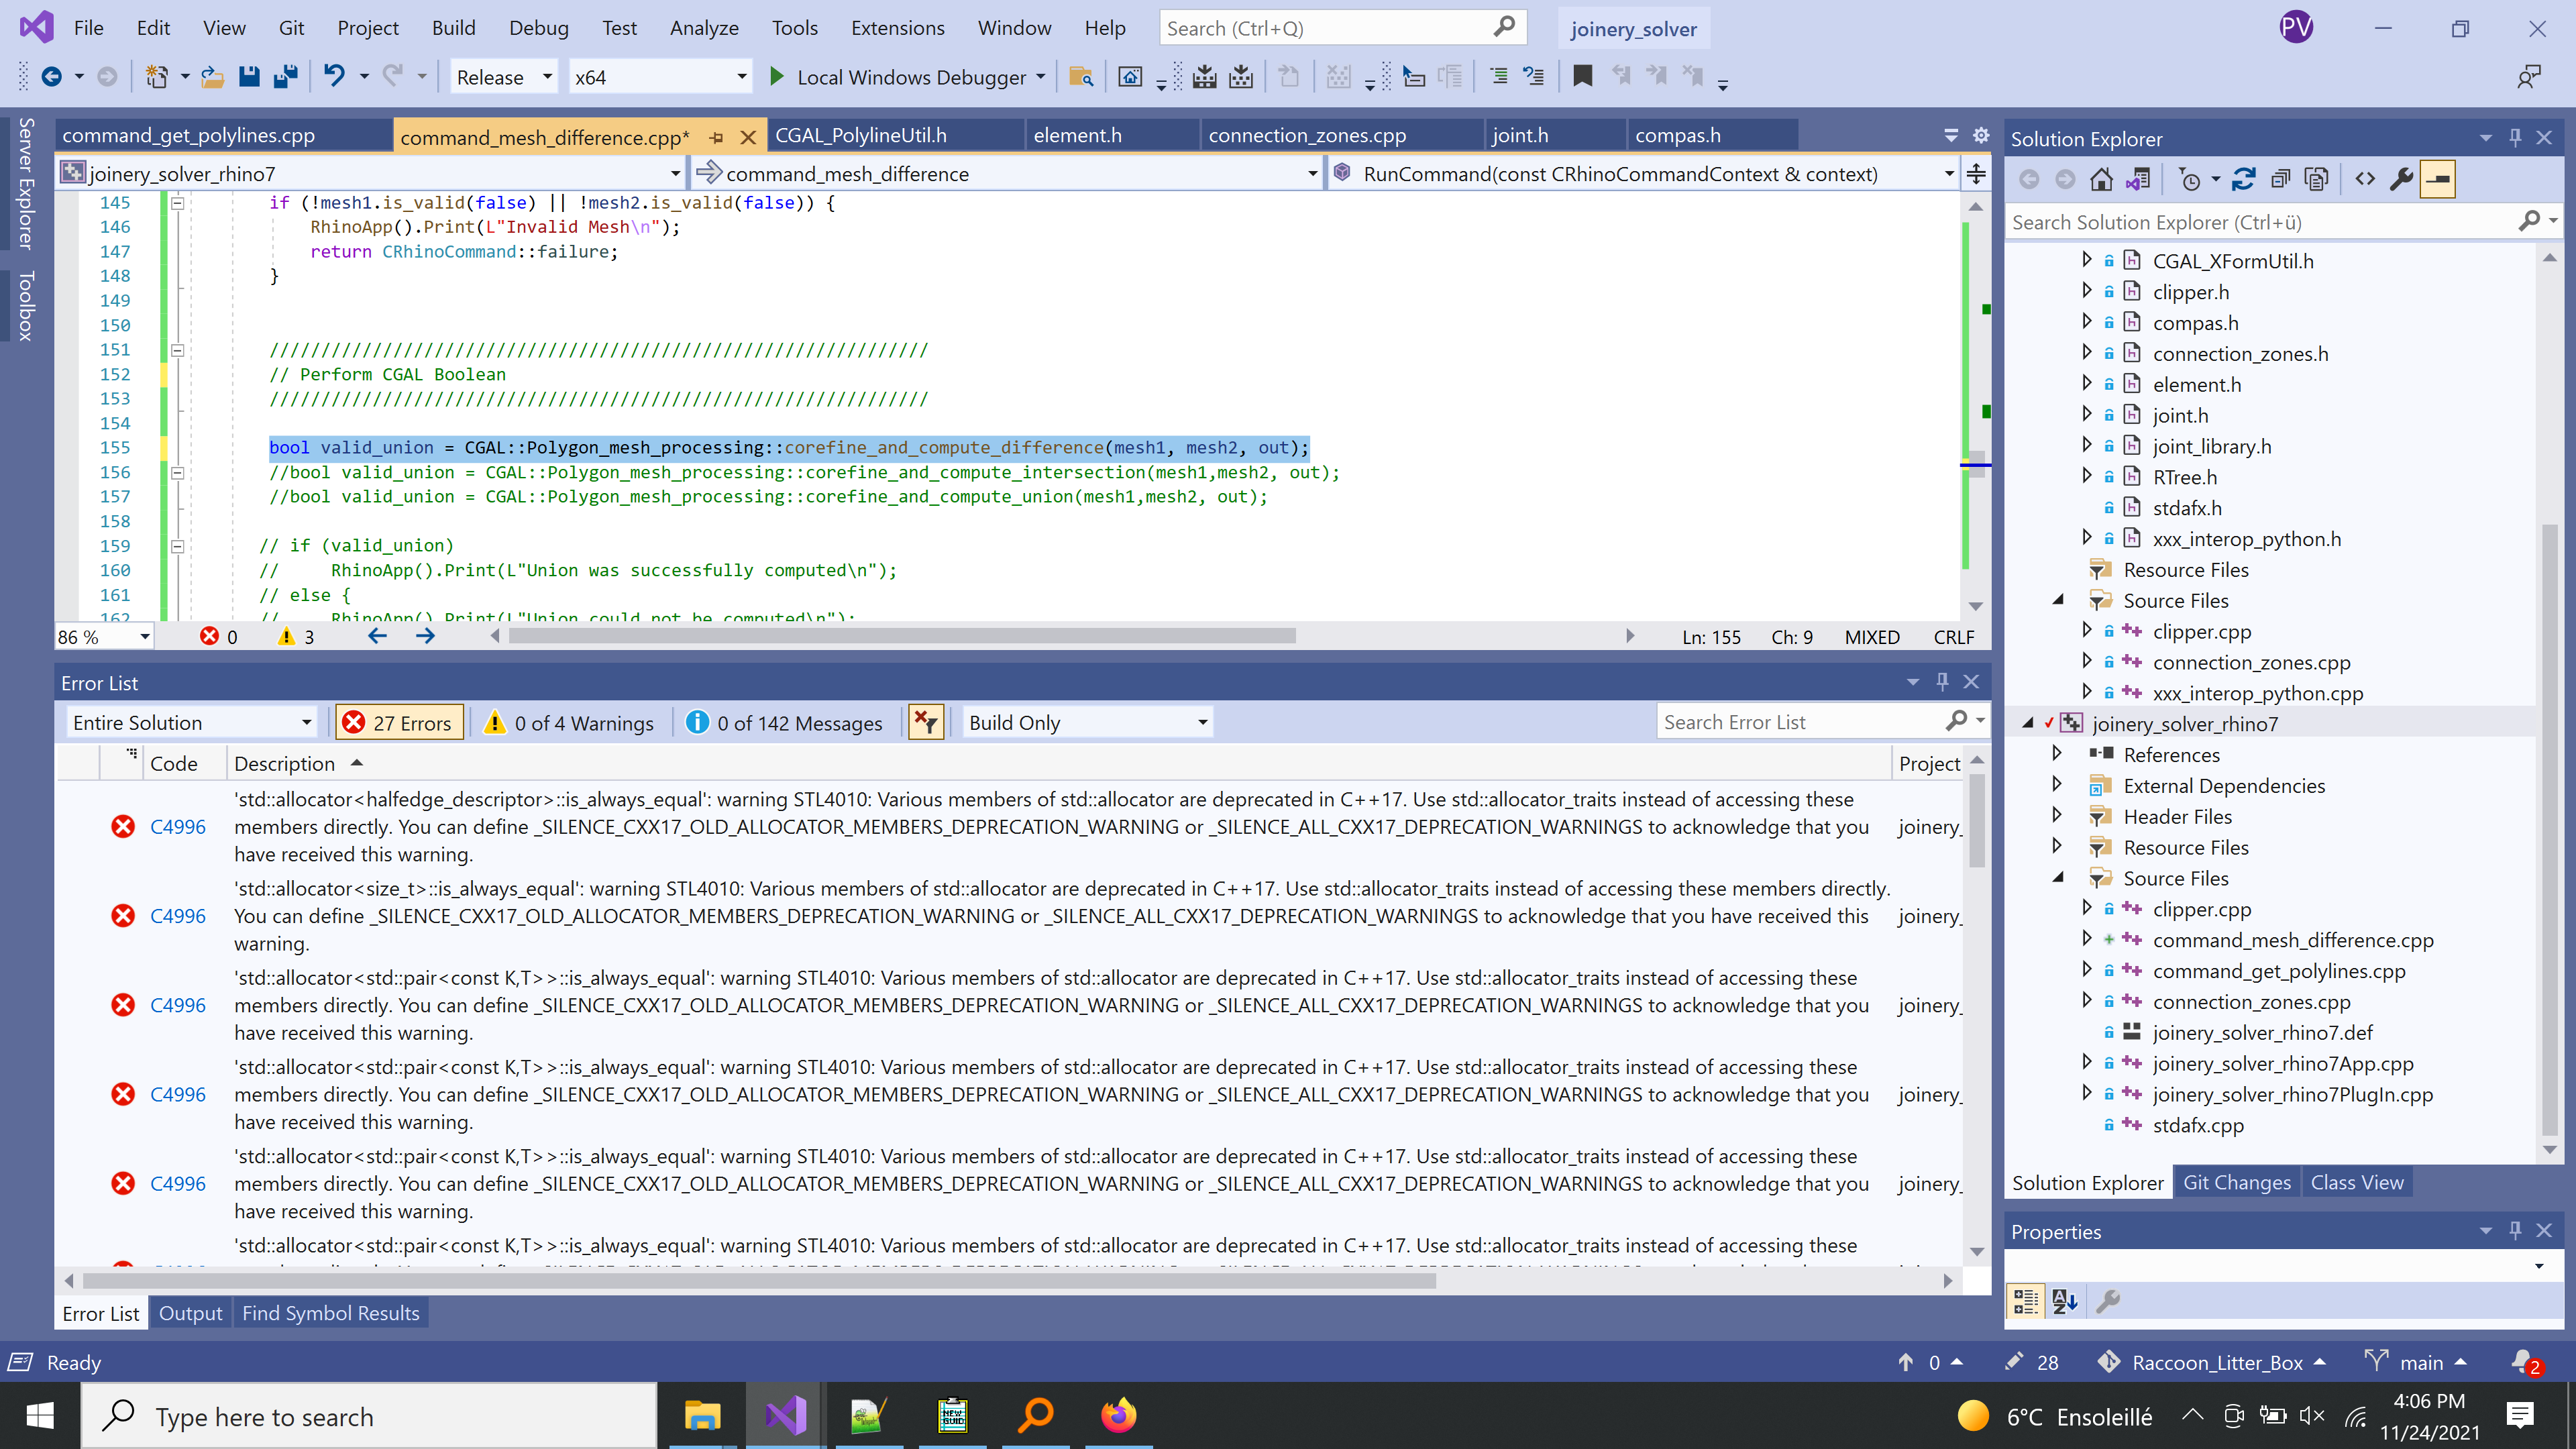Click the Categorized view icon in Properties
The image size is (2576, 1449).
2026,1301
